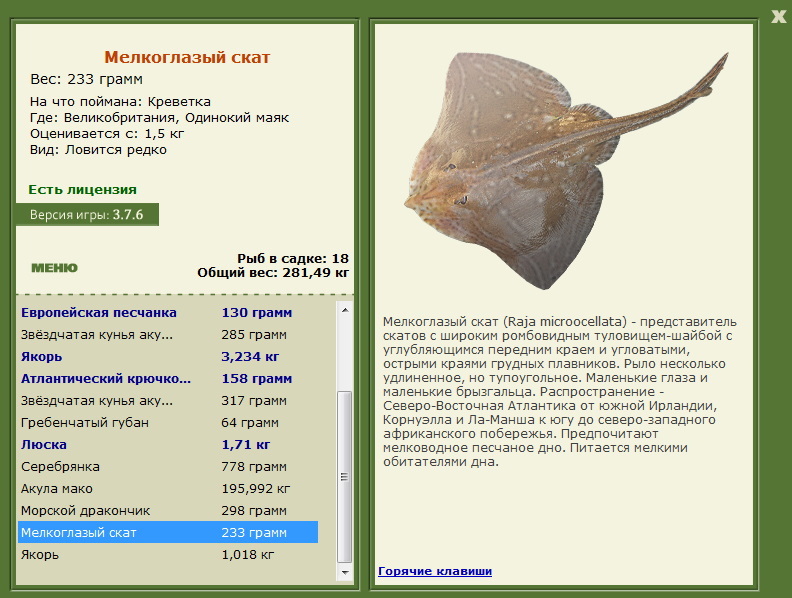Close the fish info window with X
This screenshot has height=598, width=792.
pos(778,17)
